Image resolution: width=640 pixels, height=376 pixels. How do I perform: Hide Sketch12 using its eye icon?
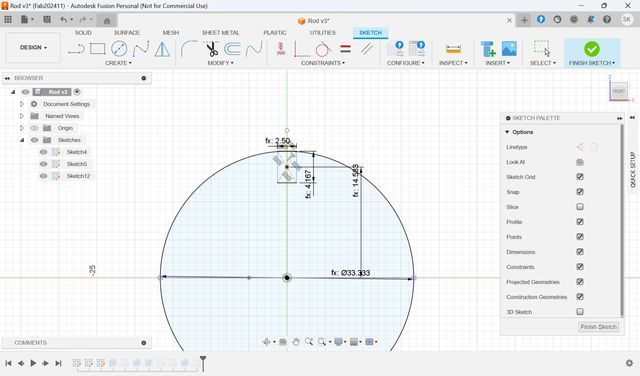(43, 176)
